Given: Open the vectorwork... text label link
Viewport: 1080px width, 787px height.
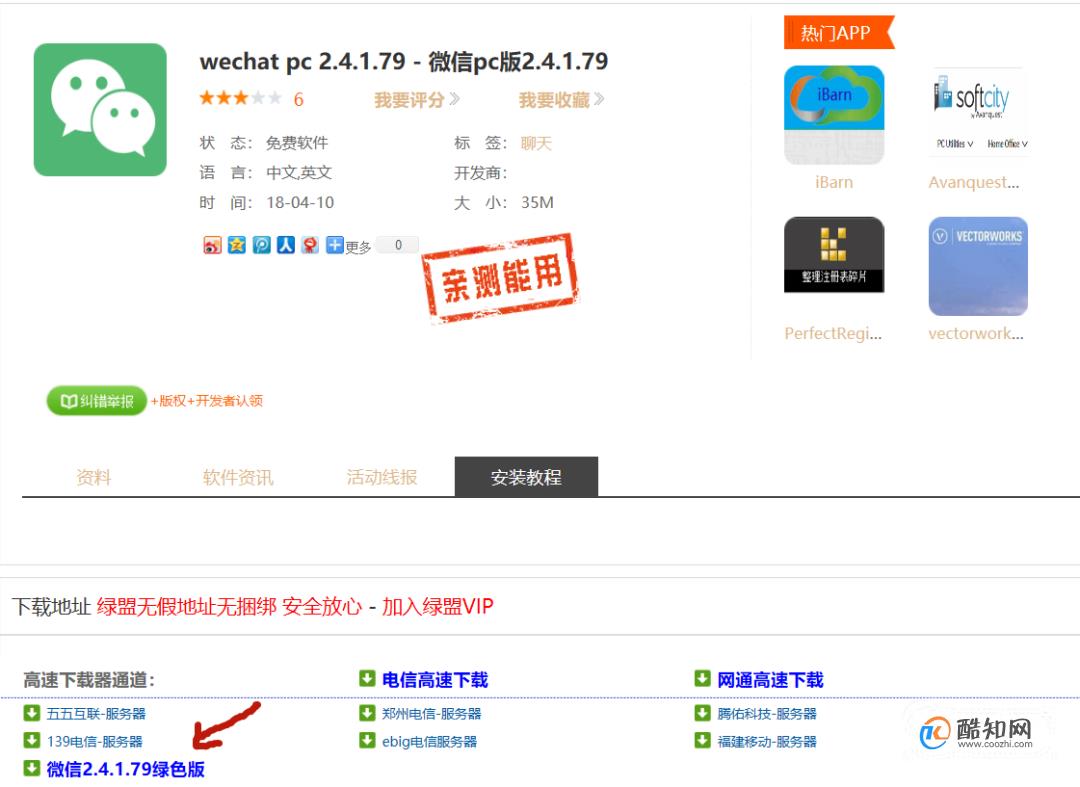Looking at the screenshot, I should tap(976, 334).
